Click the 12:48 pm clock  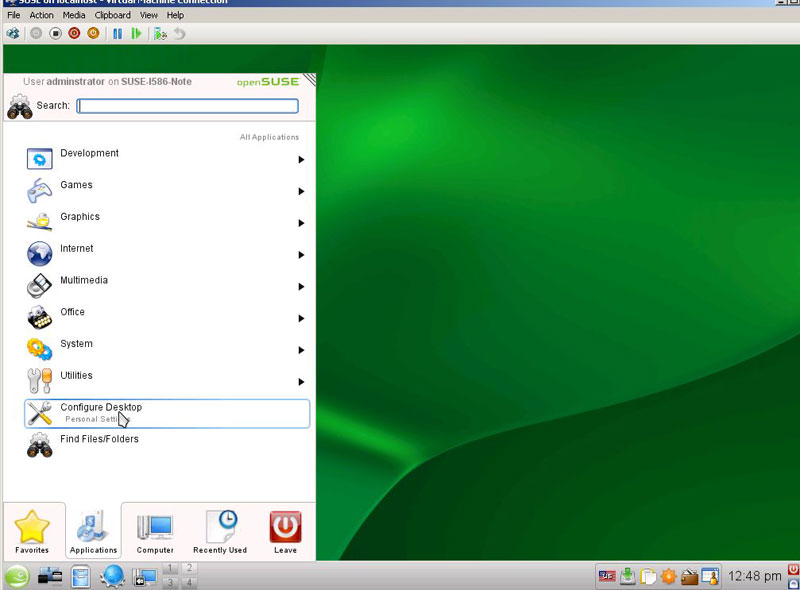click(x=755, y=576)
